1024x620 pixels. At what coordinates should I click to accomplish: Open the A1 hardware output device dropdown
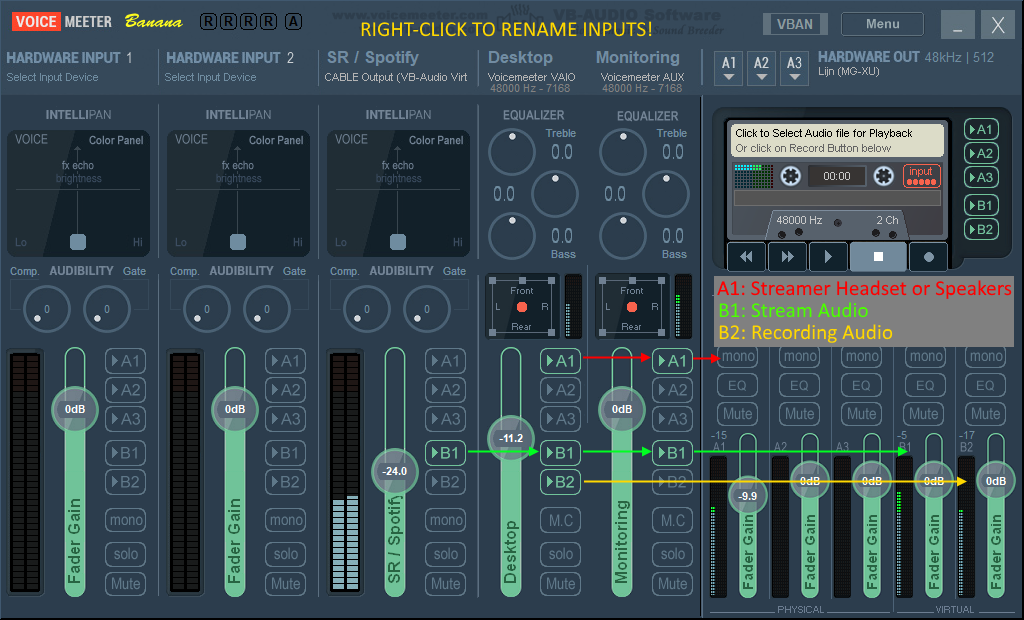pyautogui.click(x=729, y=69)
